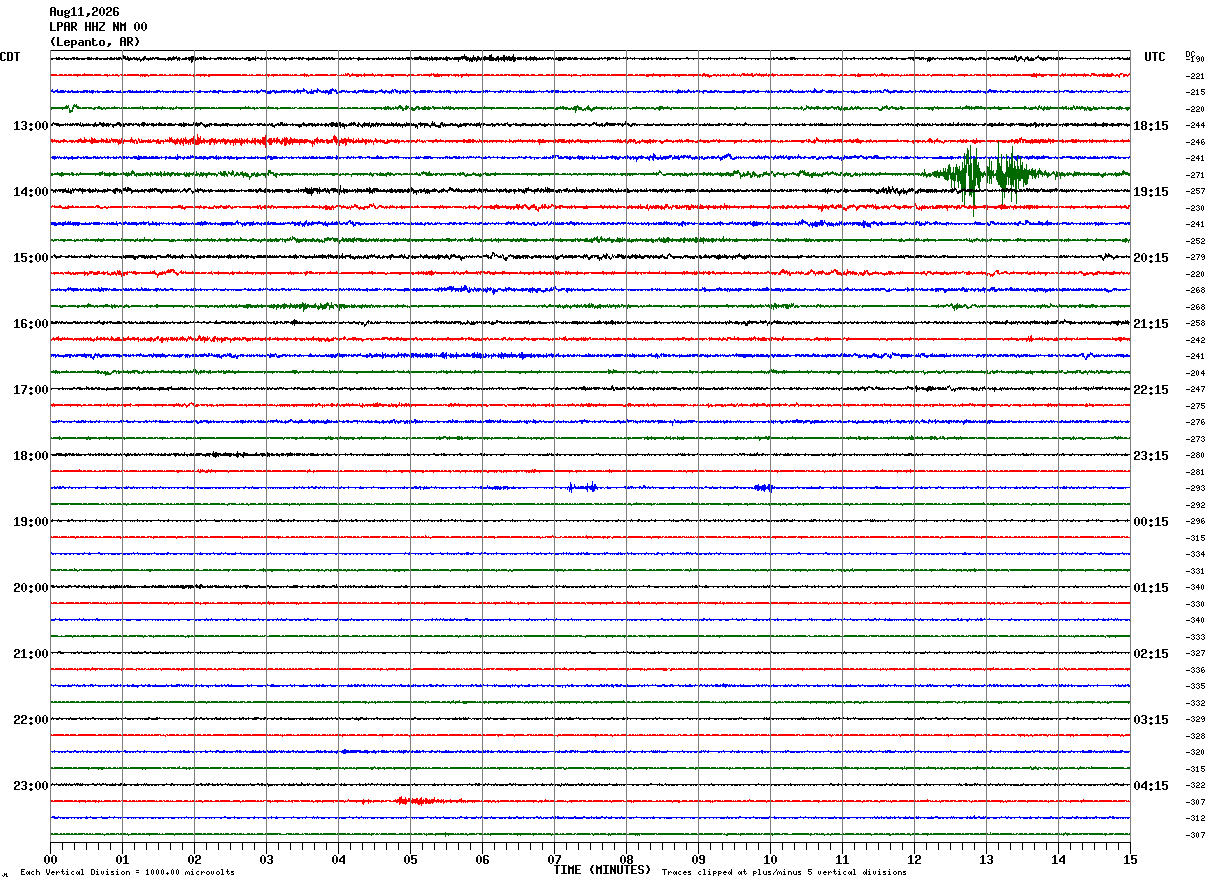Click the 00:15 UTC time label
Screen dimensions: 1210x886
(1150, 522)
